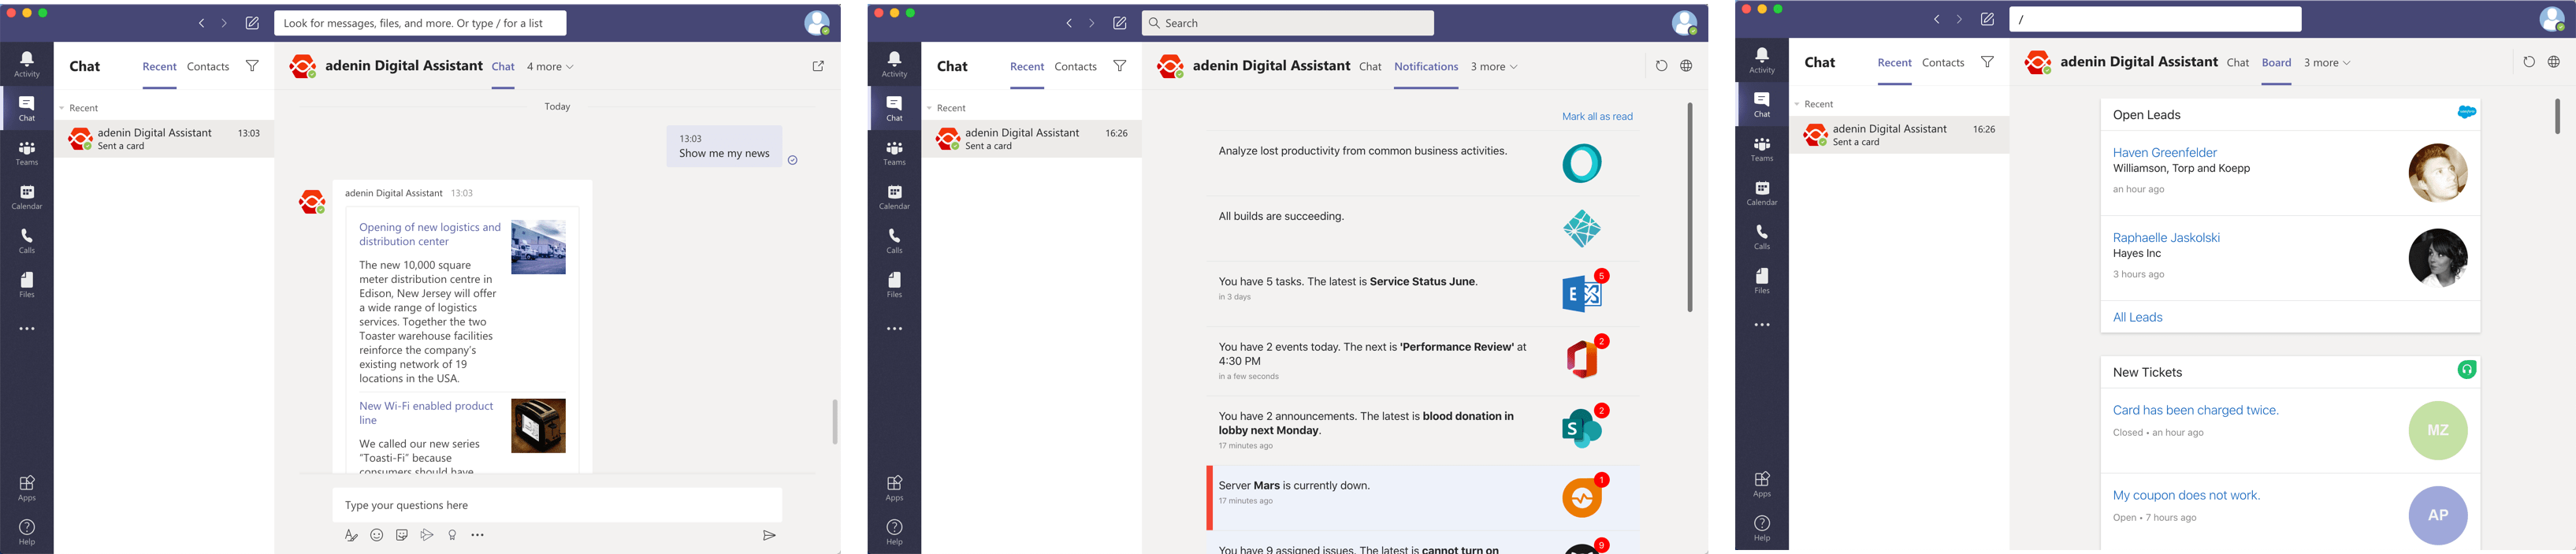Select the Board tab in the right window
Screen dimensions: 2576x554
2277,63
